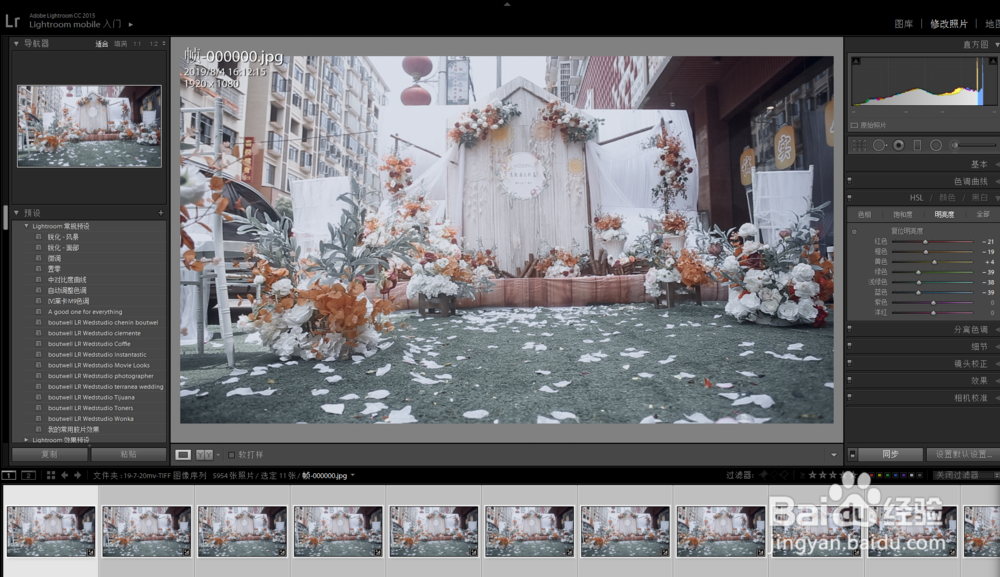Apply boutwell LR Wedstudio Coffe preset

point(89,344)
